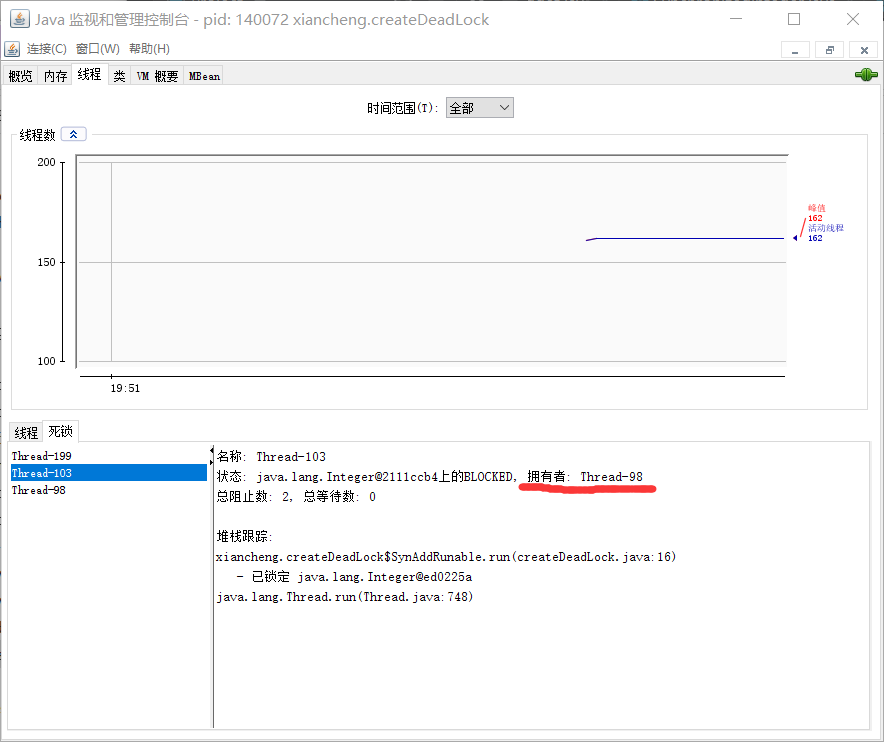Click the 堆栈跟踪 heading
Screen dimensions: 884x742
coord(245,536)
